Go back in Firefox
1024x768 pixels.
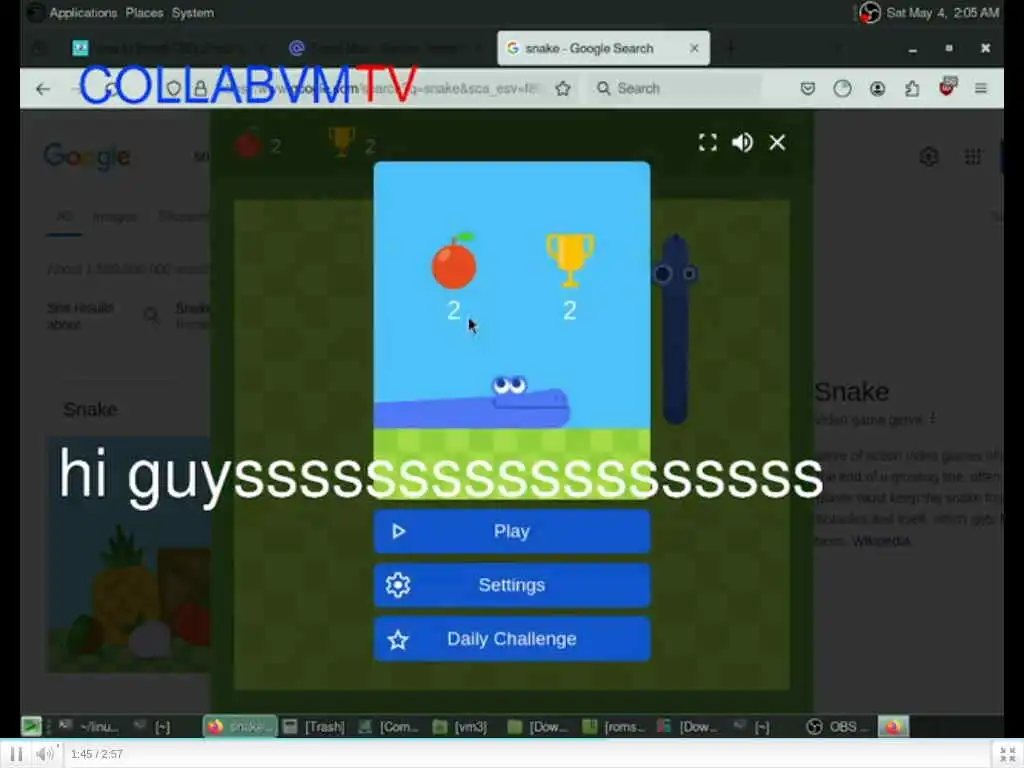(43, 89)
